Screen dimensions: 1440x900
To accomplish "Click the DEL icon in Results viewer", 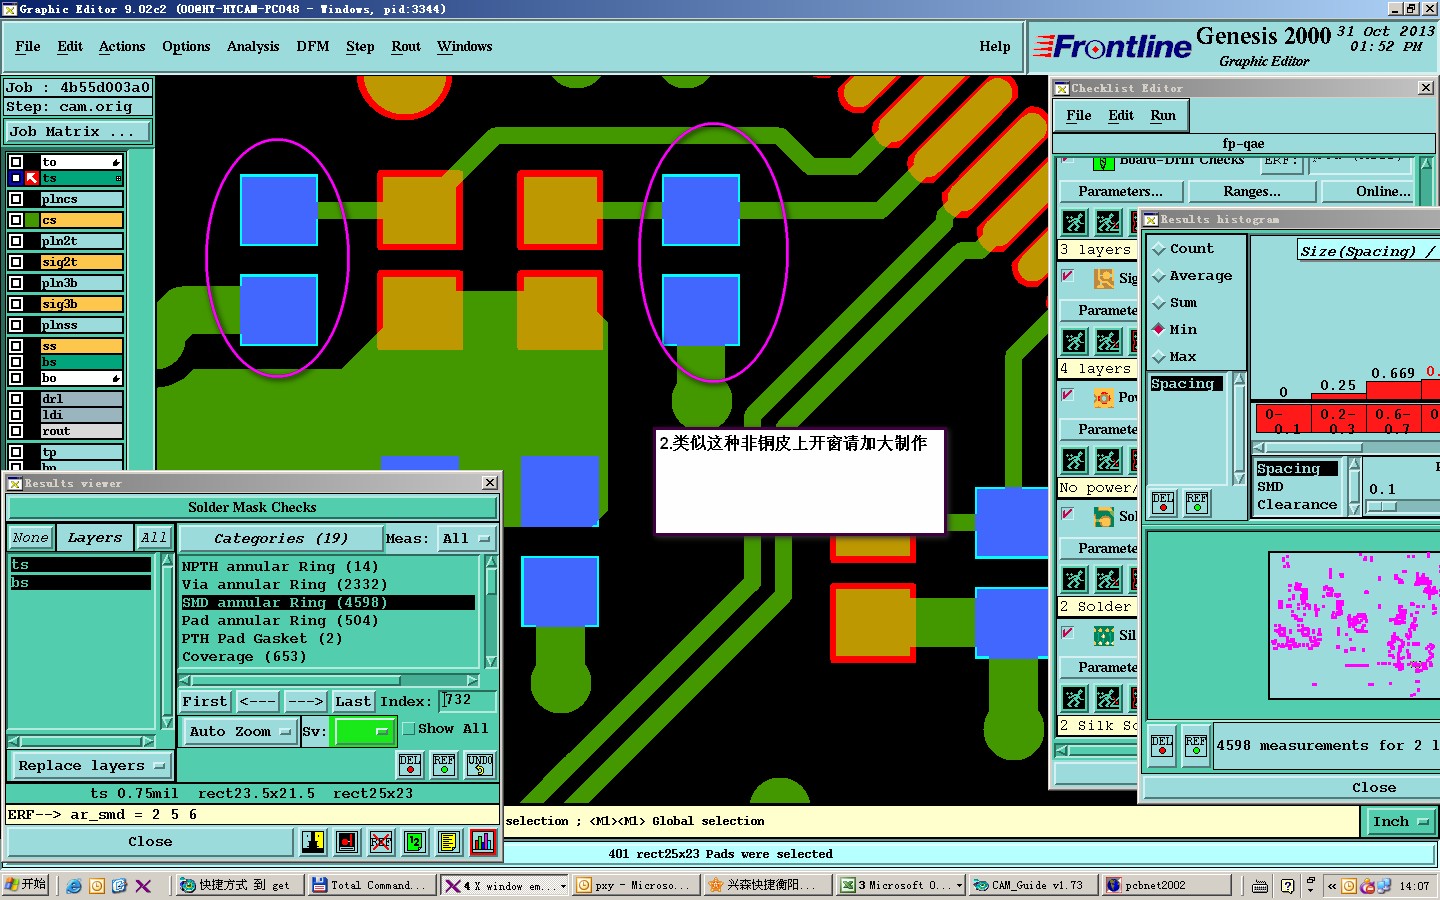I will tap(410, 765).
